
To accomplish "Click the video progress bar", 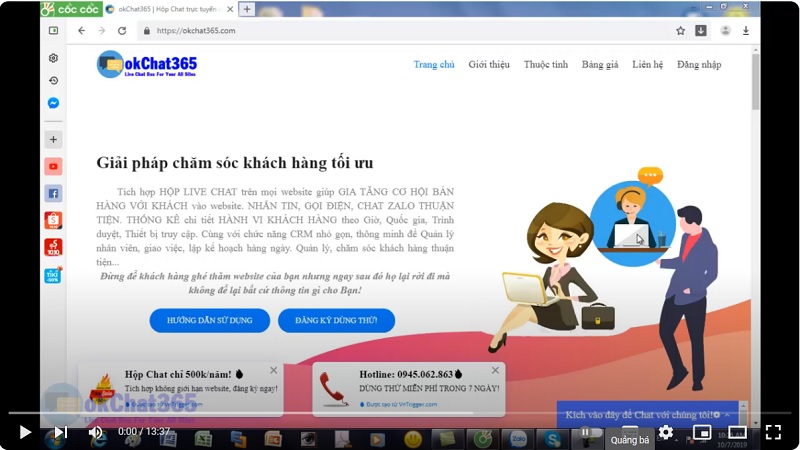I will click(400, 412).
